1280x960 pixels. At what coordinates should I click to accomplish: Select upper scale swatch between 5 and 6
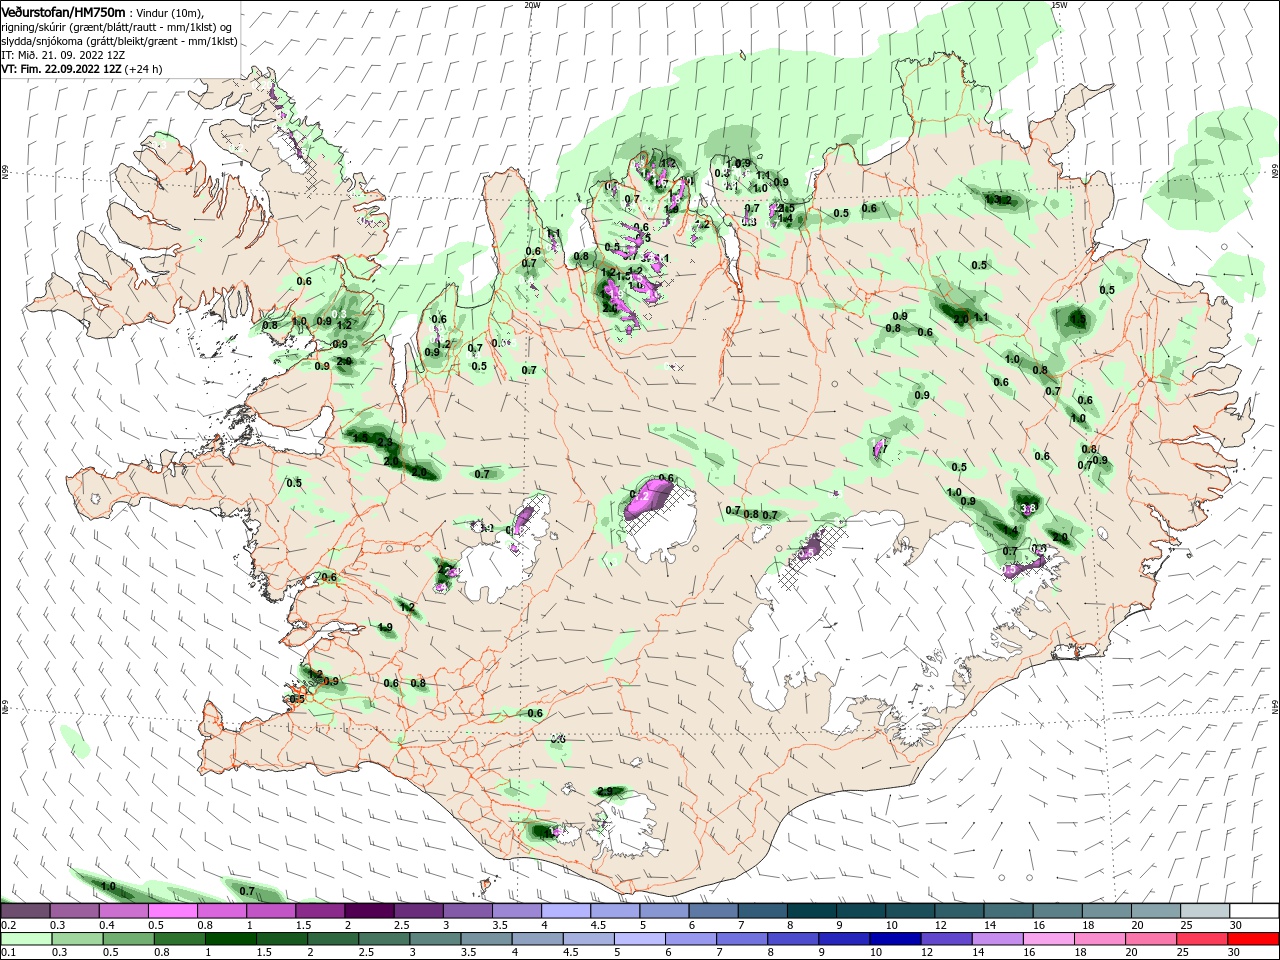[664, 911]
